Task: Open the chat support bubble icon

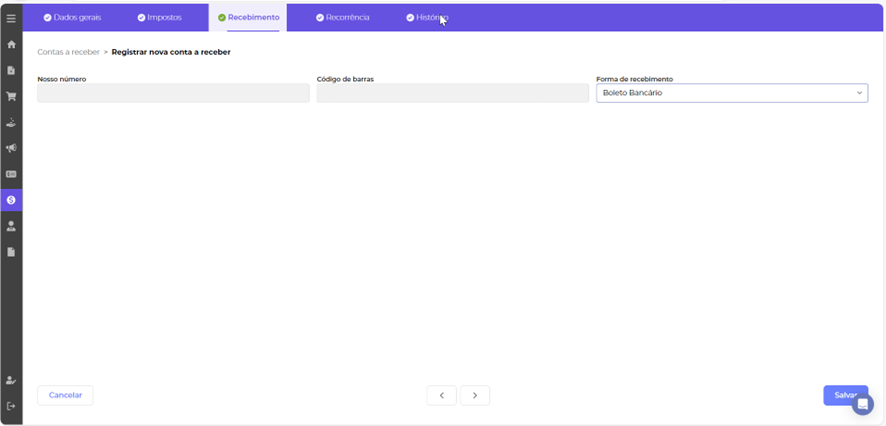Action: pos(862,404)
